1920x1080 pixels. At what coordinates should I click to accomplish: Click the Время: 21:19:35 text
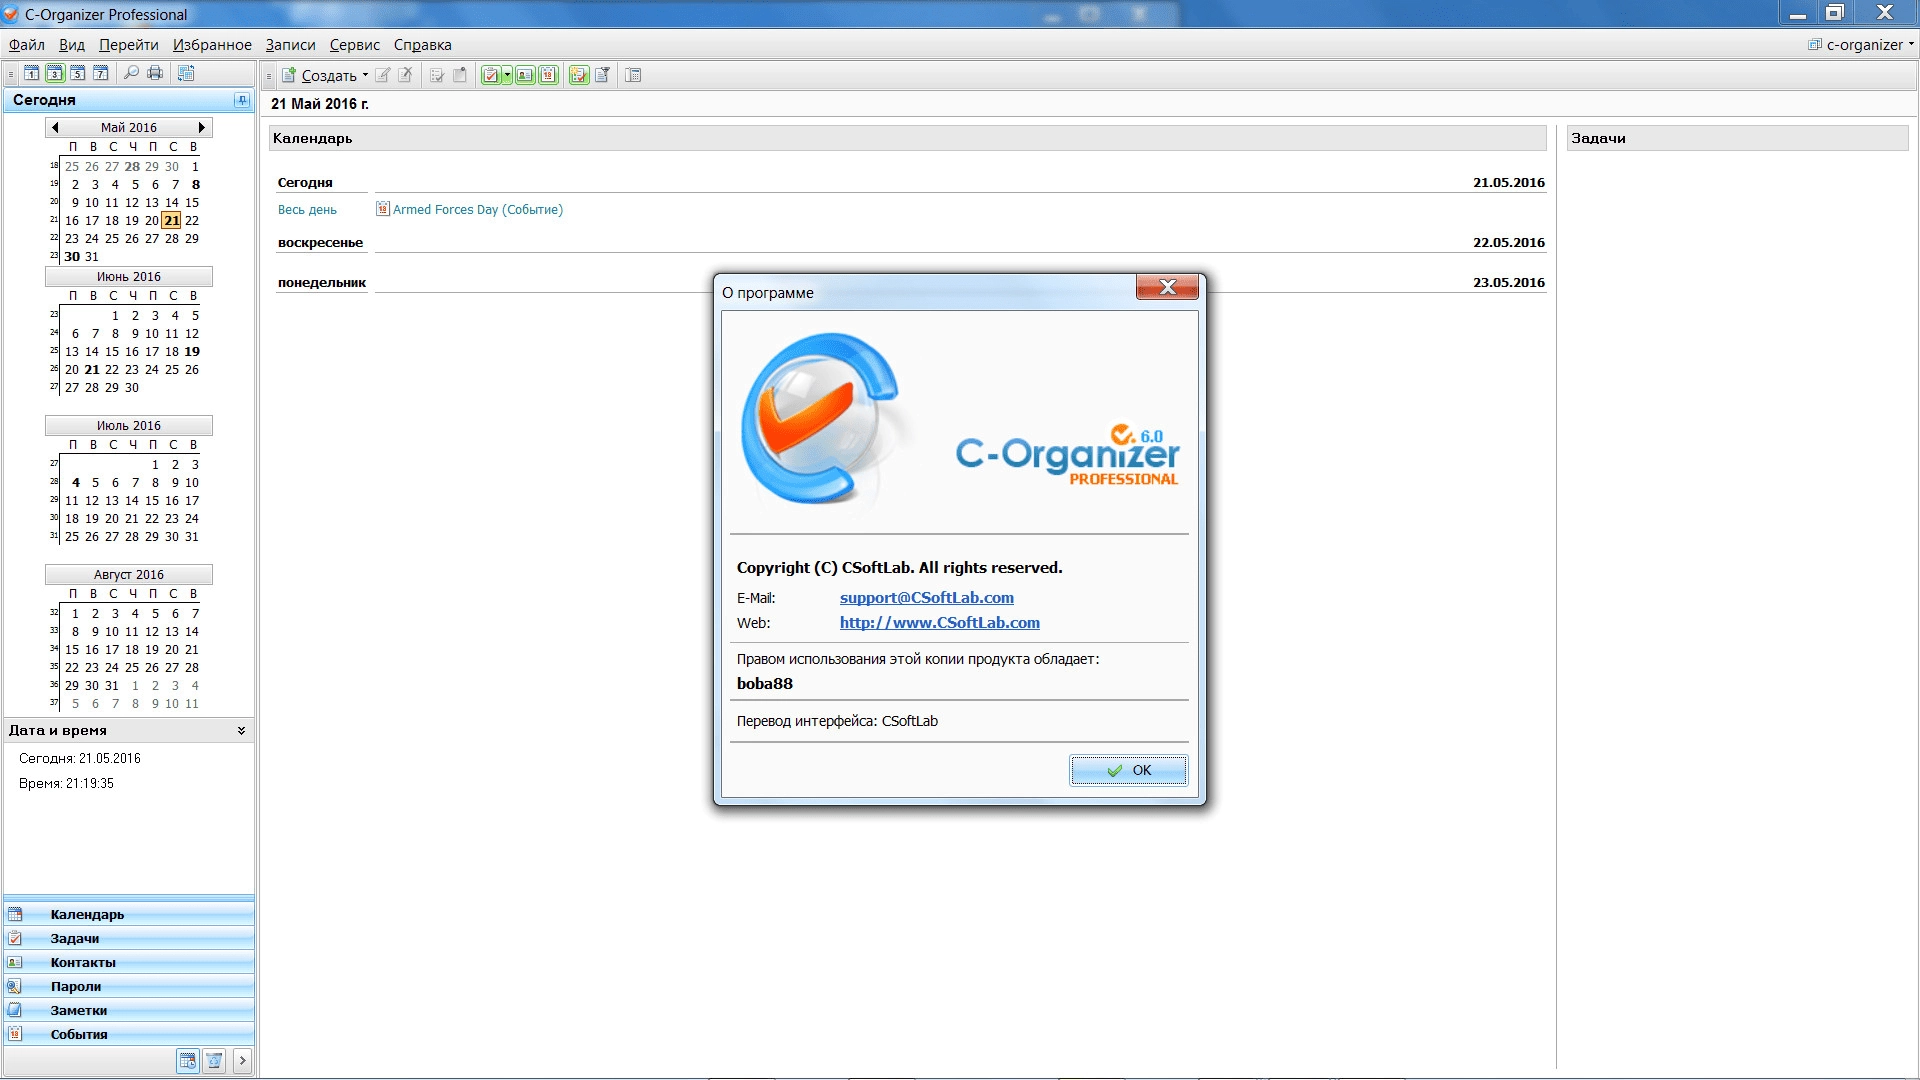tap(66, 783)
